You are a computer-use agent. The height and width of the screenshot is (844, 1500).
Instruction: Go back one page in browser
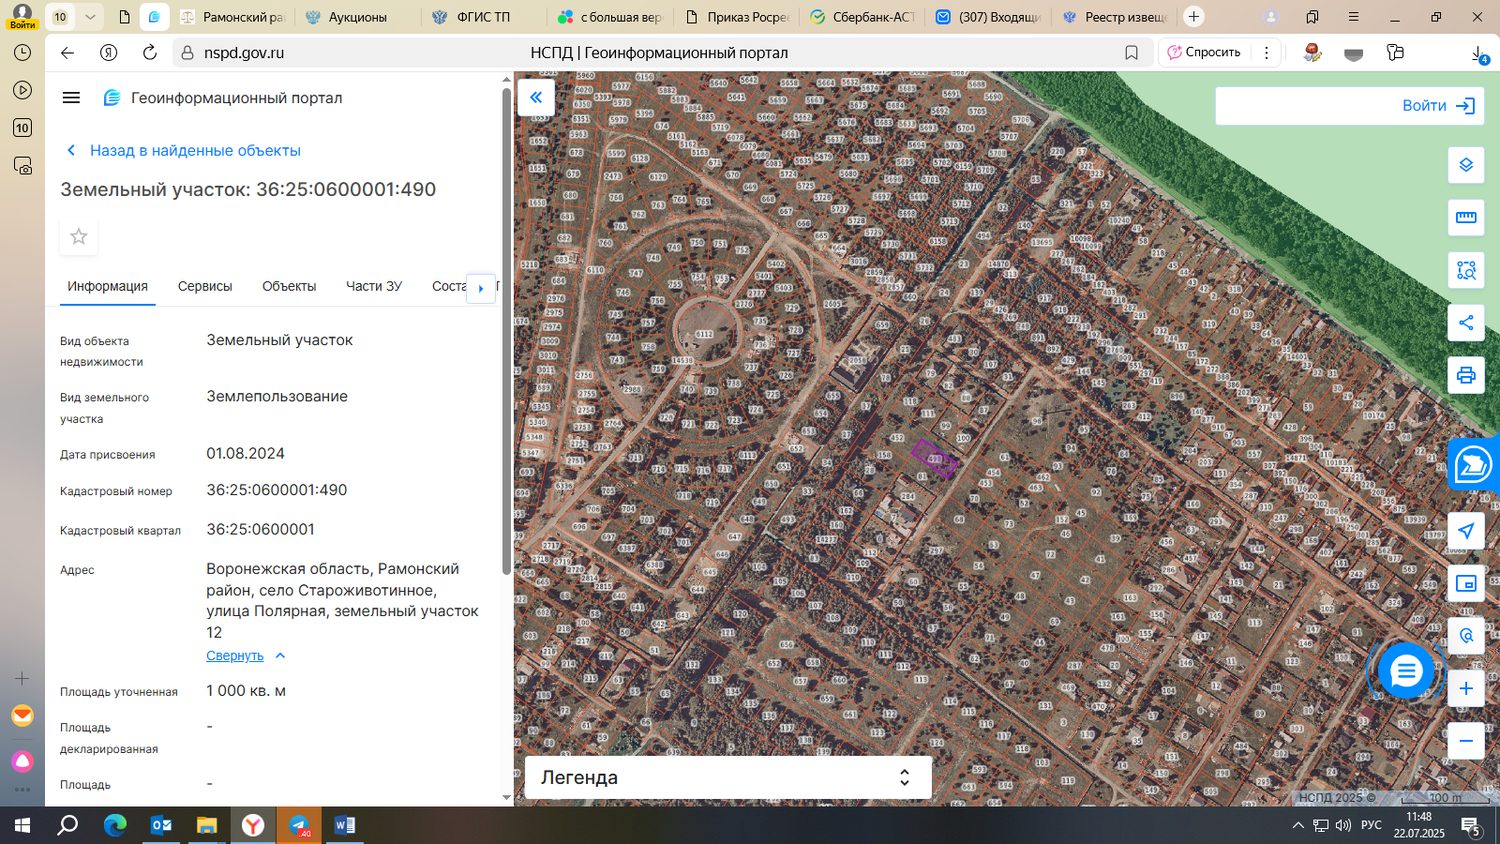[67, 53]
